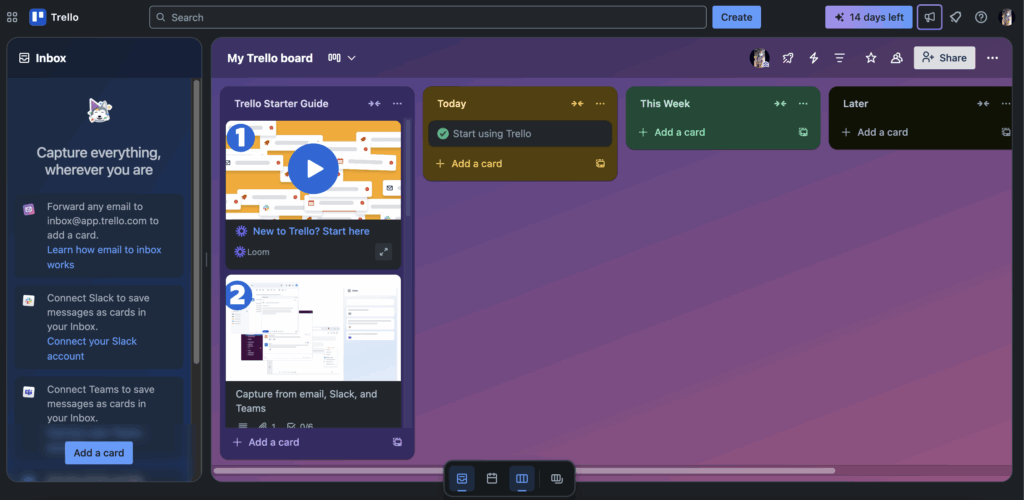Star the My Trello board
Screen dimensions: 1024x500
(871, 58)
